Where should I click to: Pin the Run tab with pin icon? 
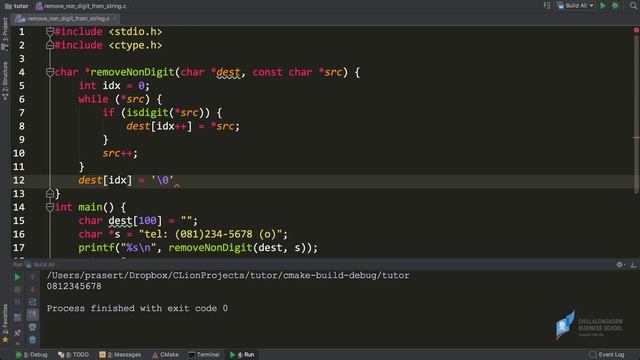17,333
